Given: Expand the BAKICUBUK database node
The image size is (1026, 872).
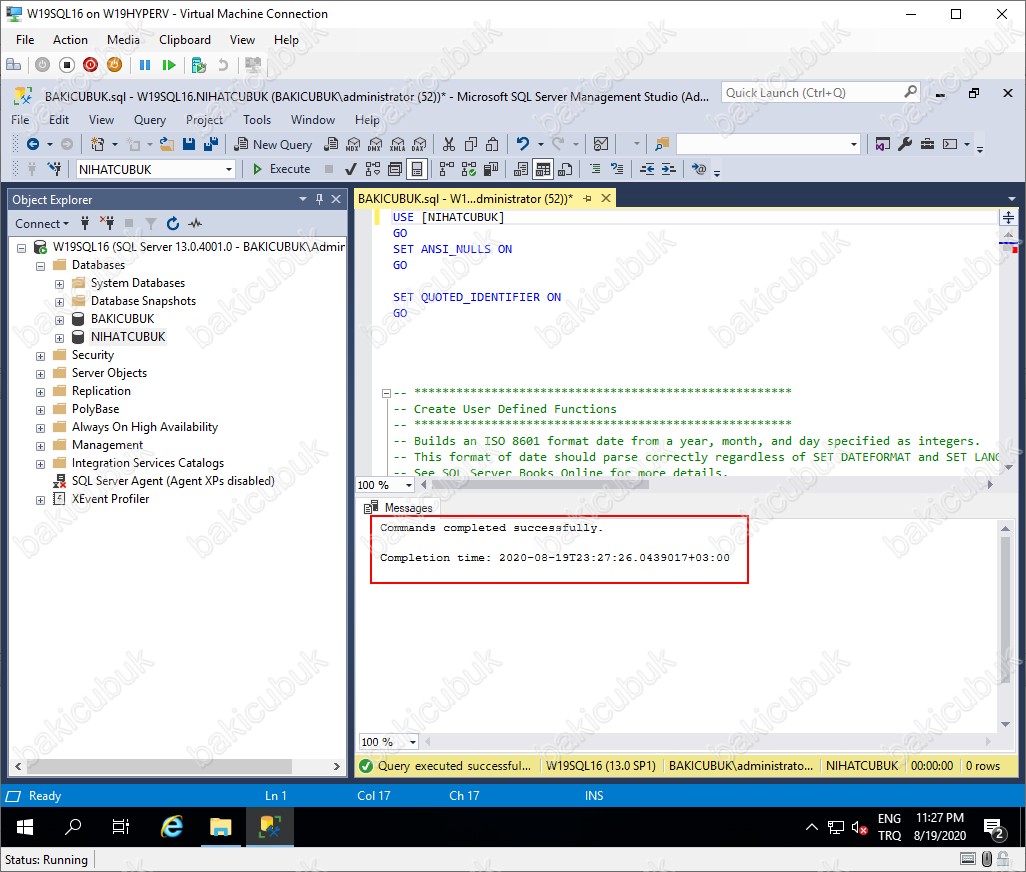Looking at the screenshot, I should 59,319.
